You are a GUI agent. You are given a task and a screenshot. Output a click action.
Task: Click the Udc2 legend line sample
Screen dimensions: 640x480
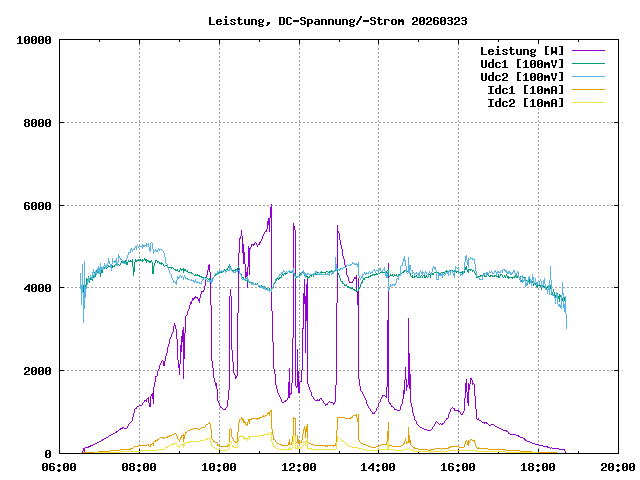click(588, 77)
